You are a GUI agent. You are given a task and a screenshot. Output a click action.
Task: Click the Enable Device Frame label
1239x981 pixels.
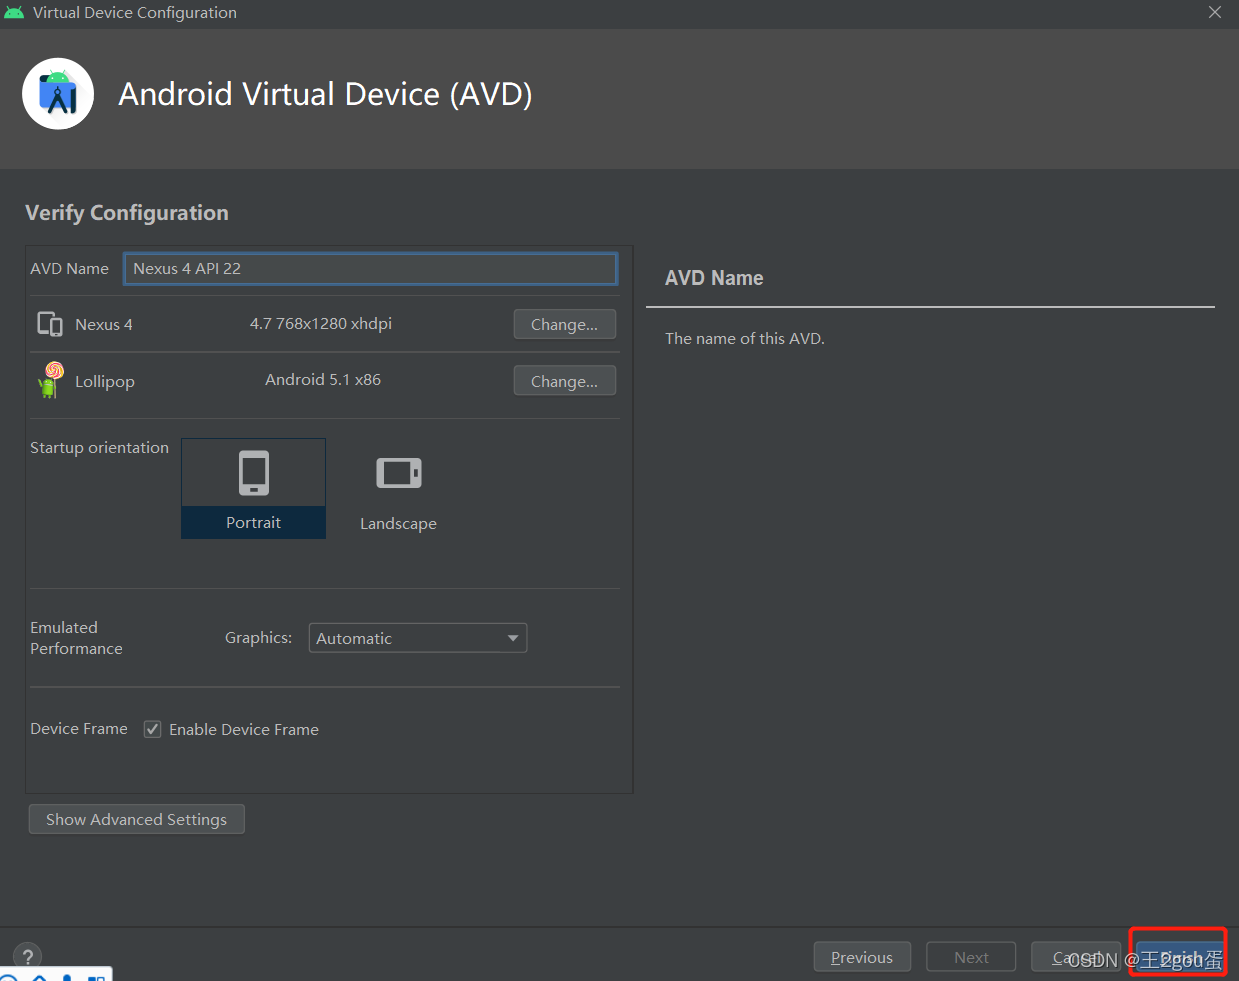[244, 729]
